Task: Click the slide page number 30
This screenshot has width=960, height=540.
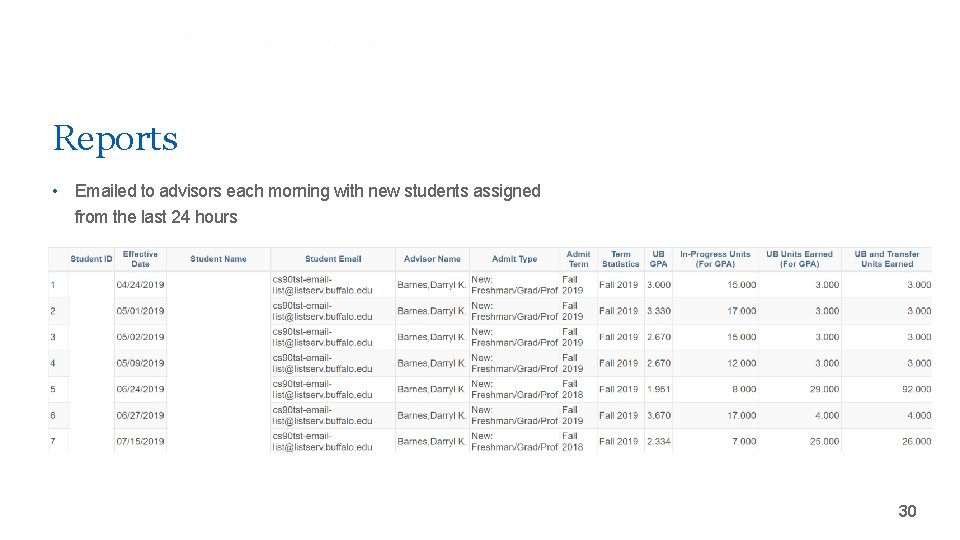Action: [907, 511]
